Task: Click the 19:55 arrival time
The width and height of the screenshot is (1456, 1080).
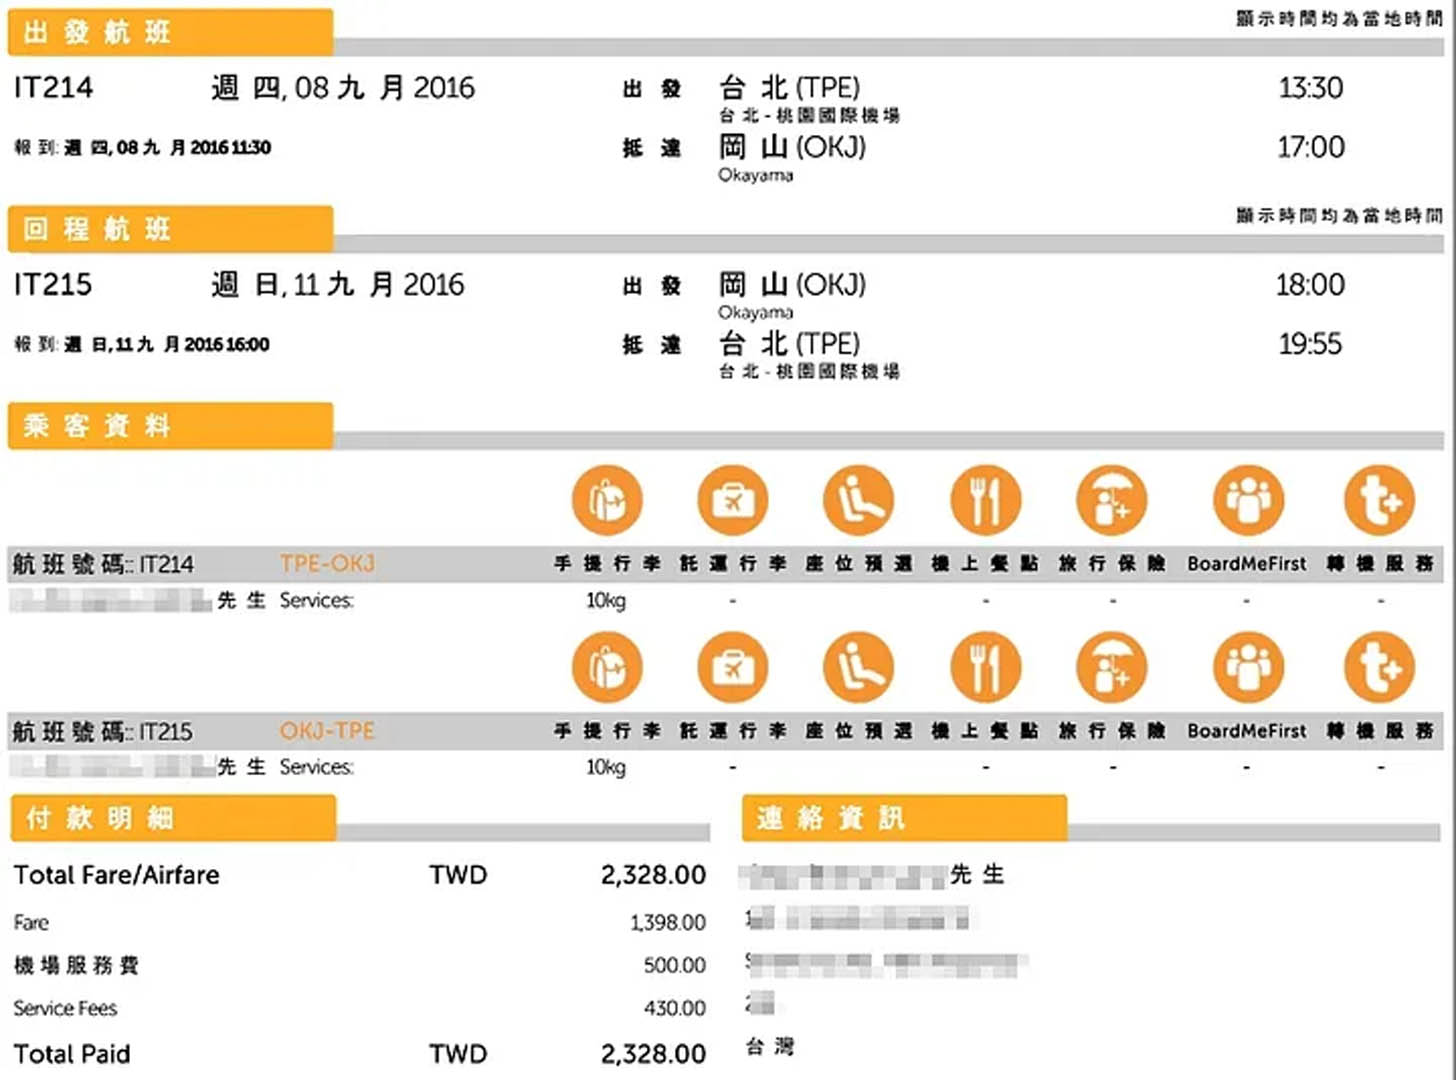Action: click(x=1310, y=344)
